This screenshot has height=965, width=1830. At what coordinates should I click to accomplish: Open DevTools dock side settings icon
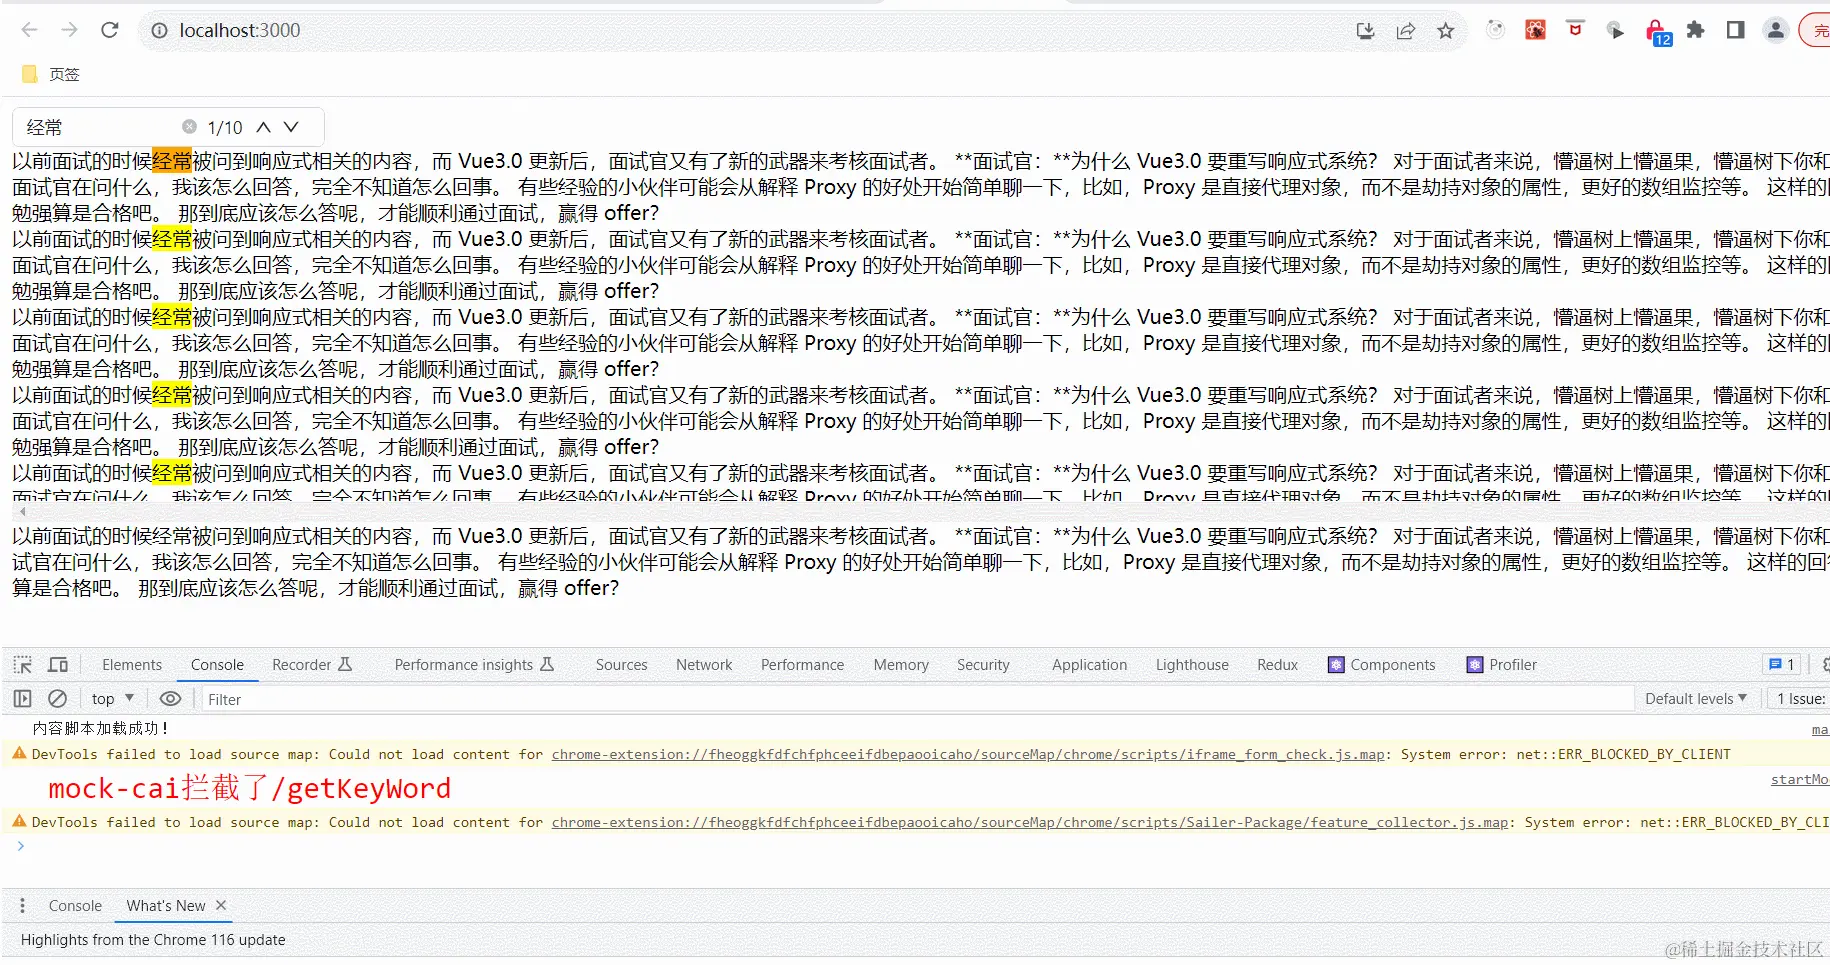point(1824,664)
